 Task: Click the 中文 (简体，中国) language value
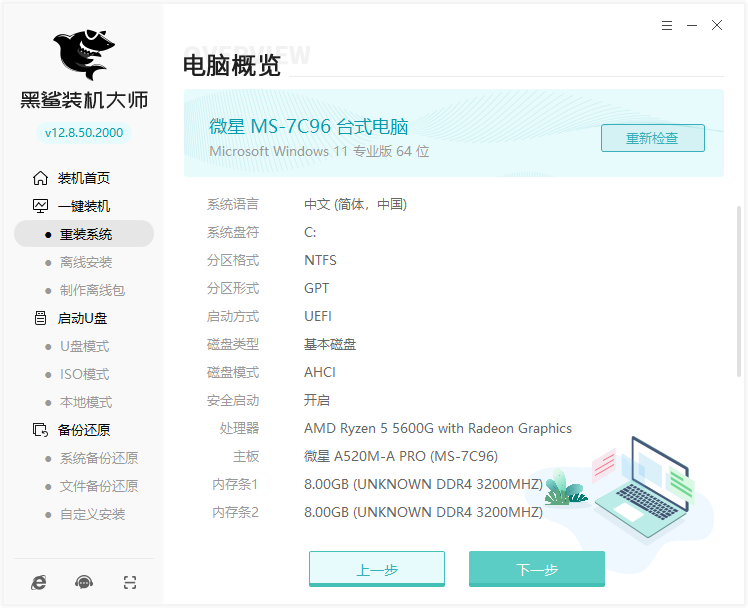pos(355,205)
